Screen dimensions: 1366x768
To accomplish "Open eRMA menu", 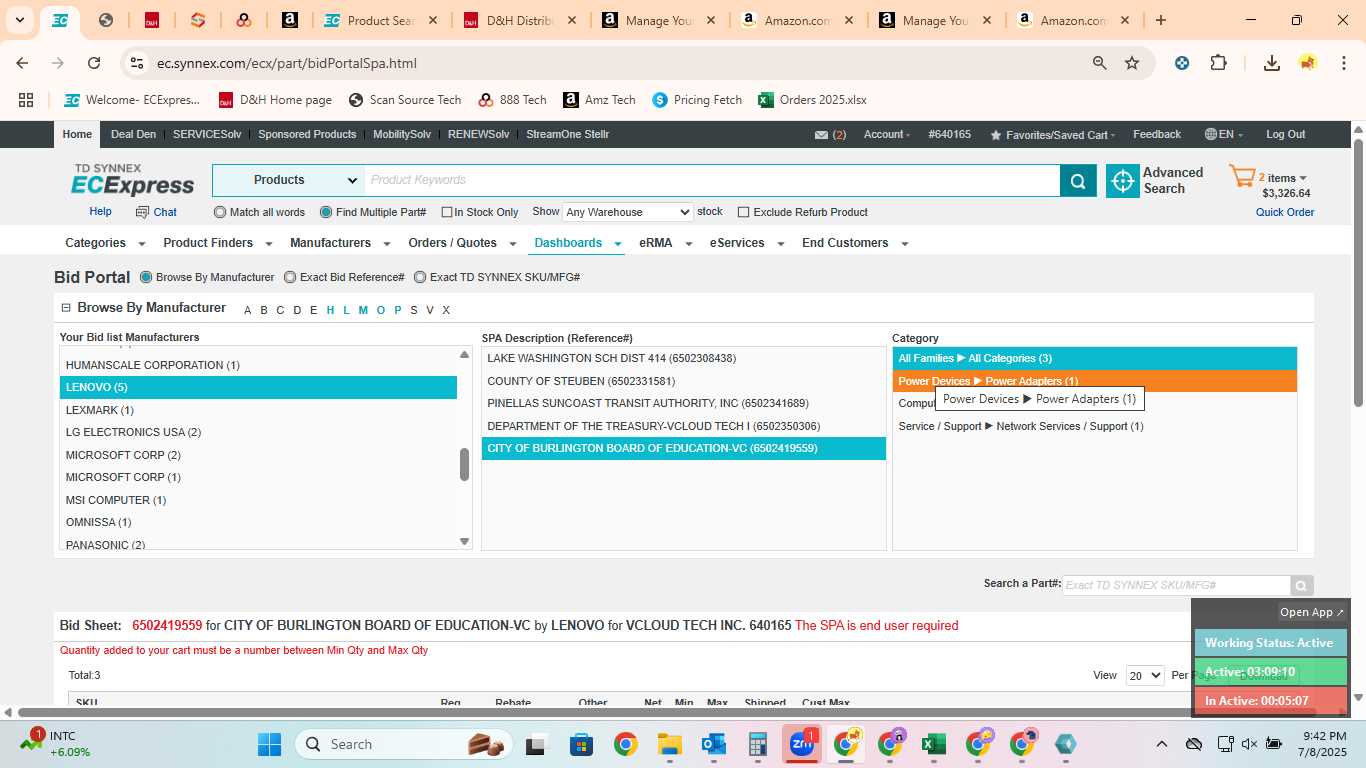I will point(666,243).
